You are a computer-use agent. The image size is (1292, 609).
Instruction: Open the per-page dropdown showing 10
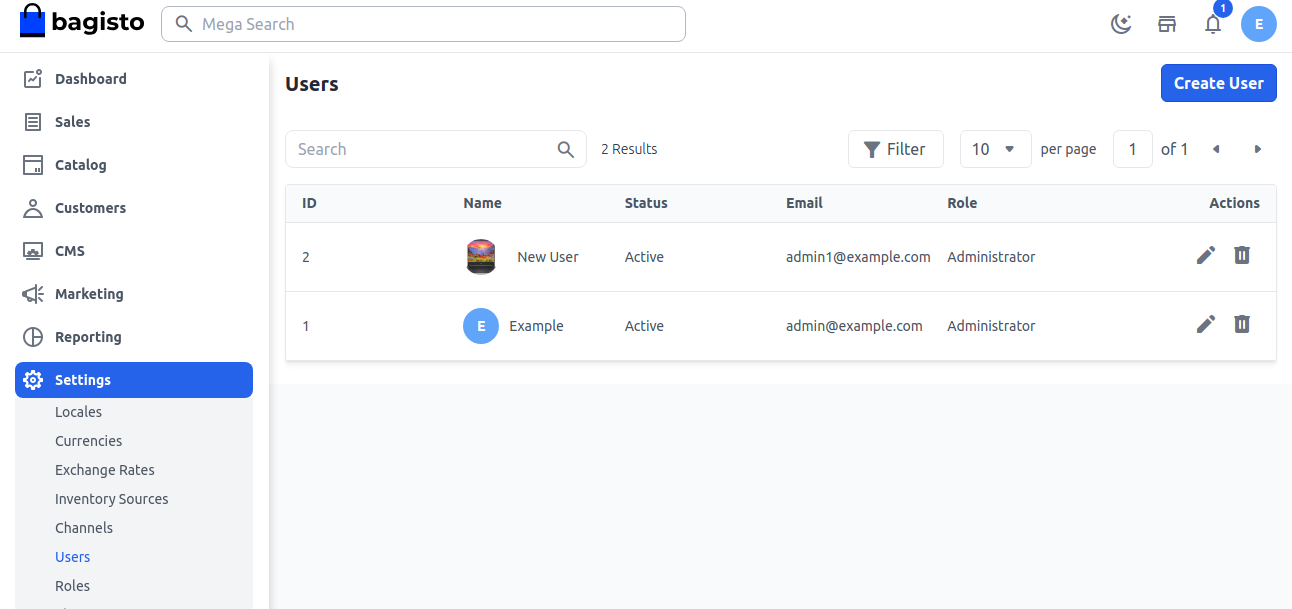click(x=995, y=148)
